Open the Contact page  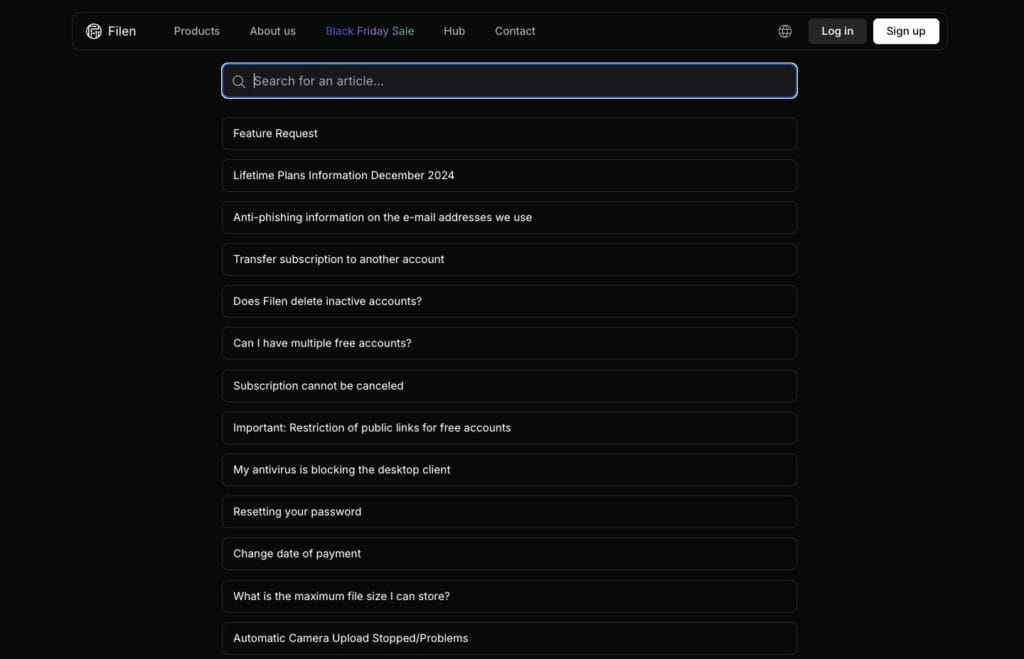tap(514, 31)
